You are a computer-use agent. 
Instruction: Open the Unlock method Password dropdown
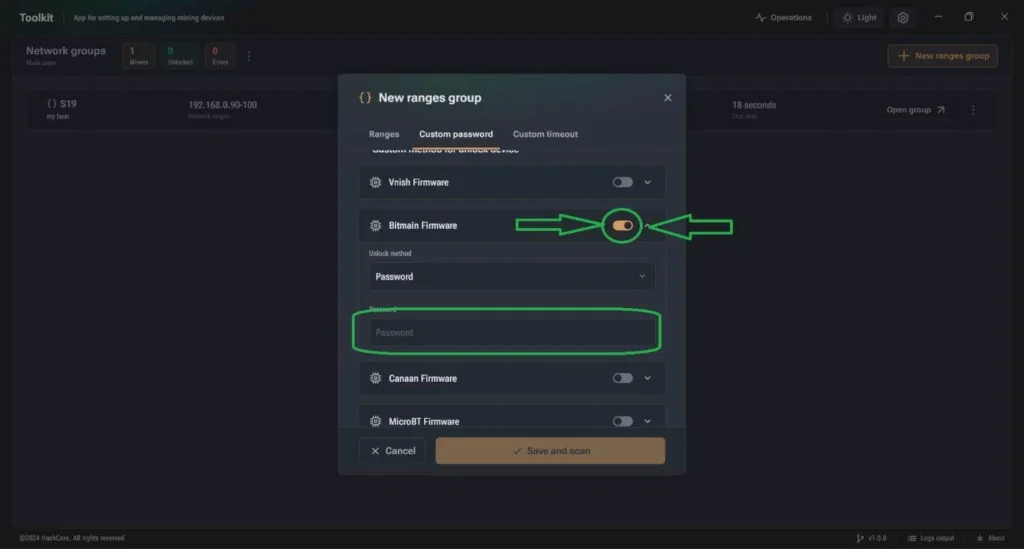point(511,277)
